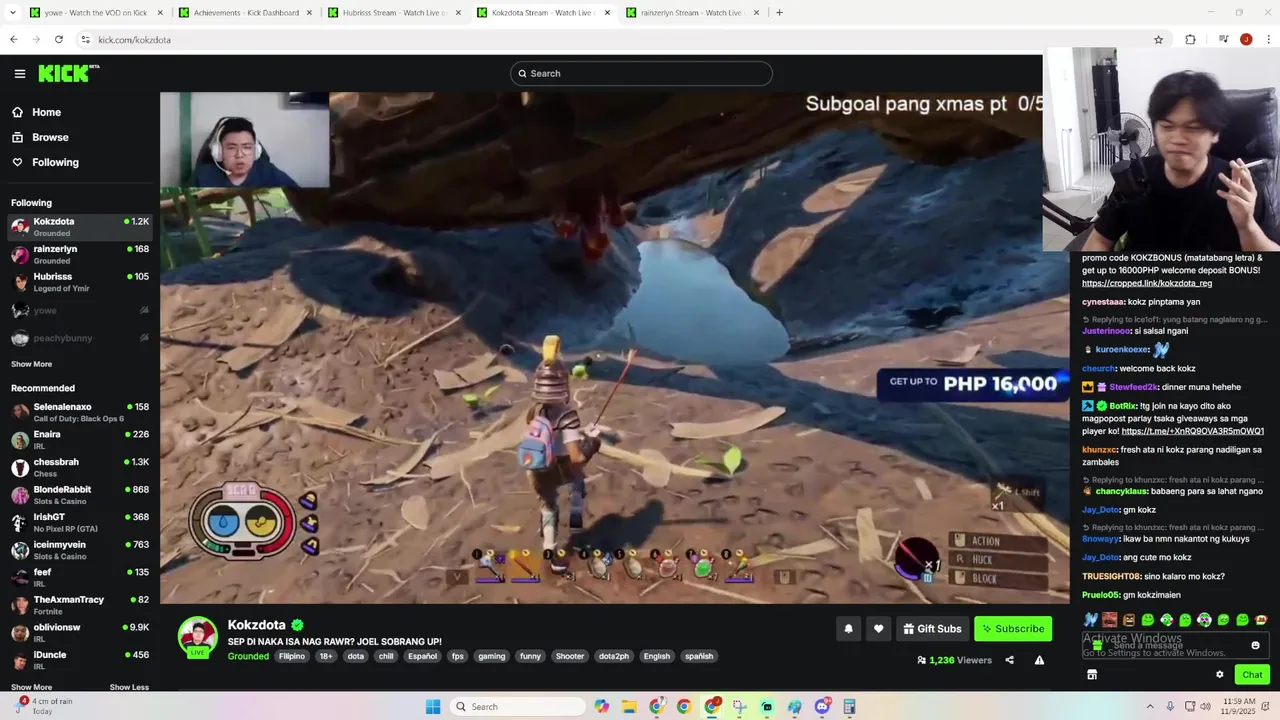Select the dota tag
This screenshot has width=1280, height=720.
click(356, 656)
